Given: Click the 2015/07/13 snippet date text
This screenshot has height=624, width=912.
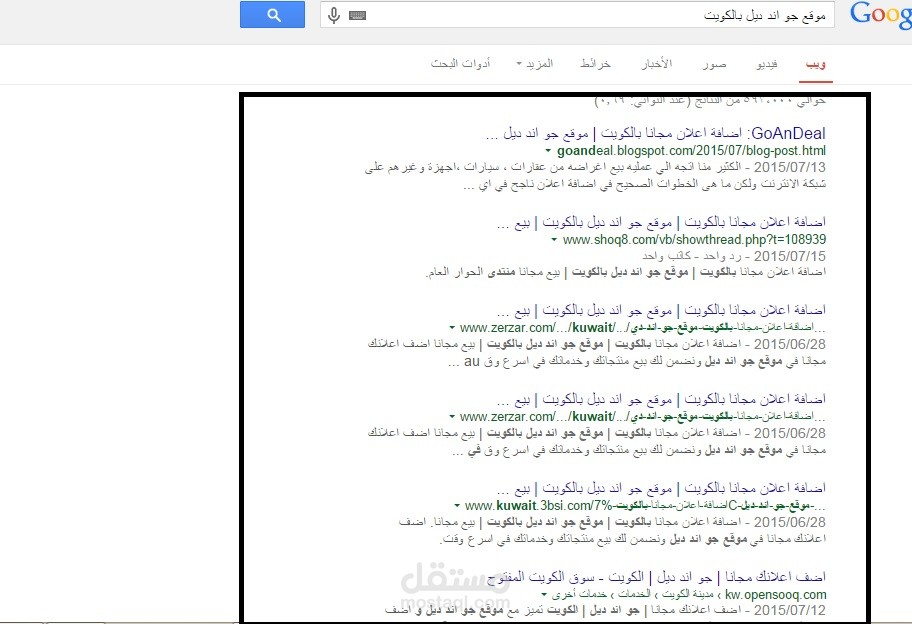Looking at the screenshot, I should [x=789, y=167].
